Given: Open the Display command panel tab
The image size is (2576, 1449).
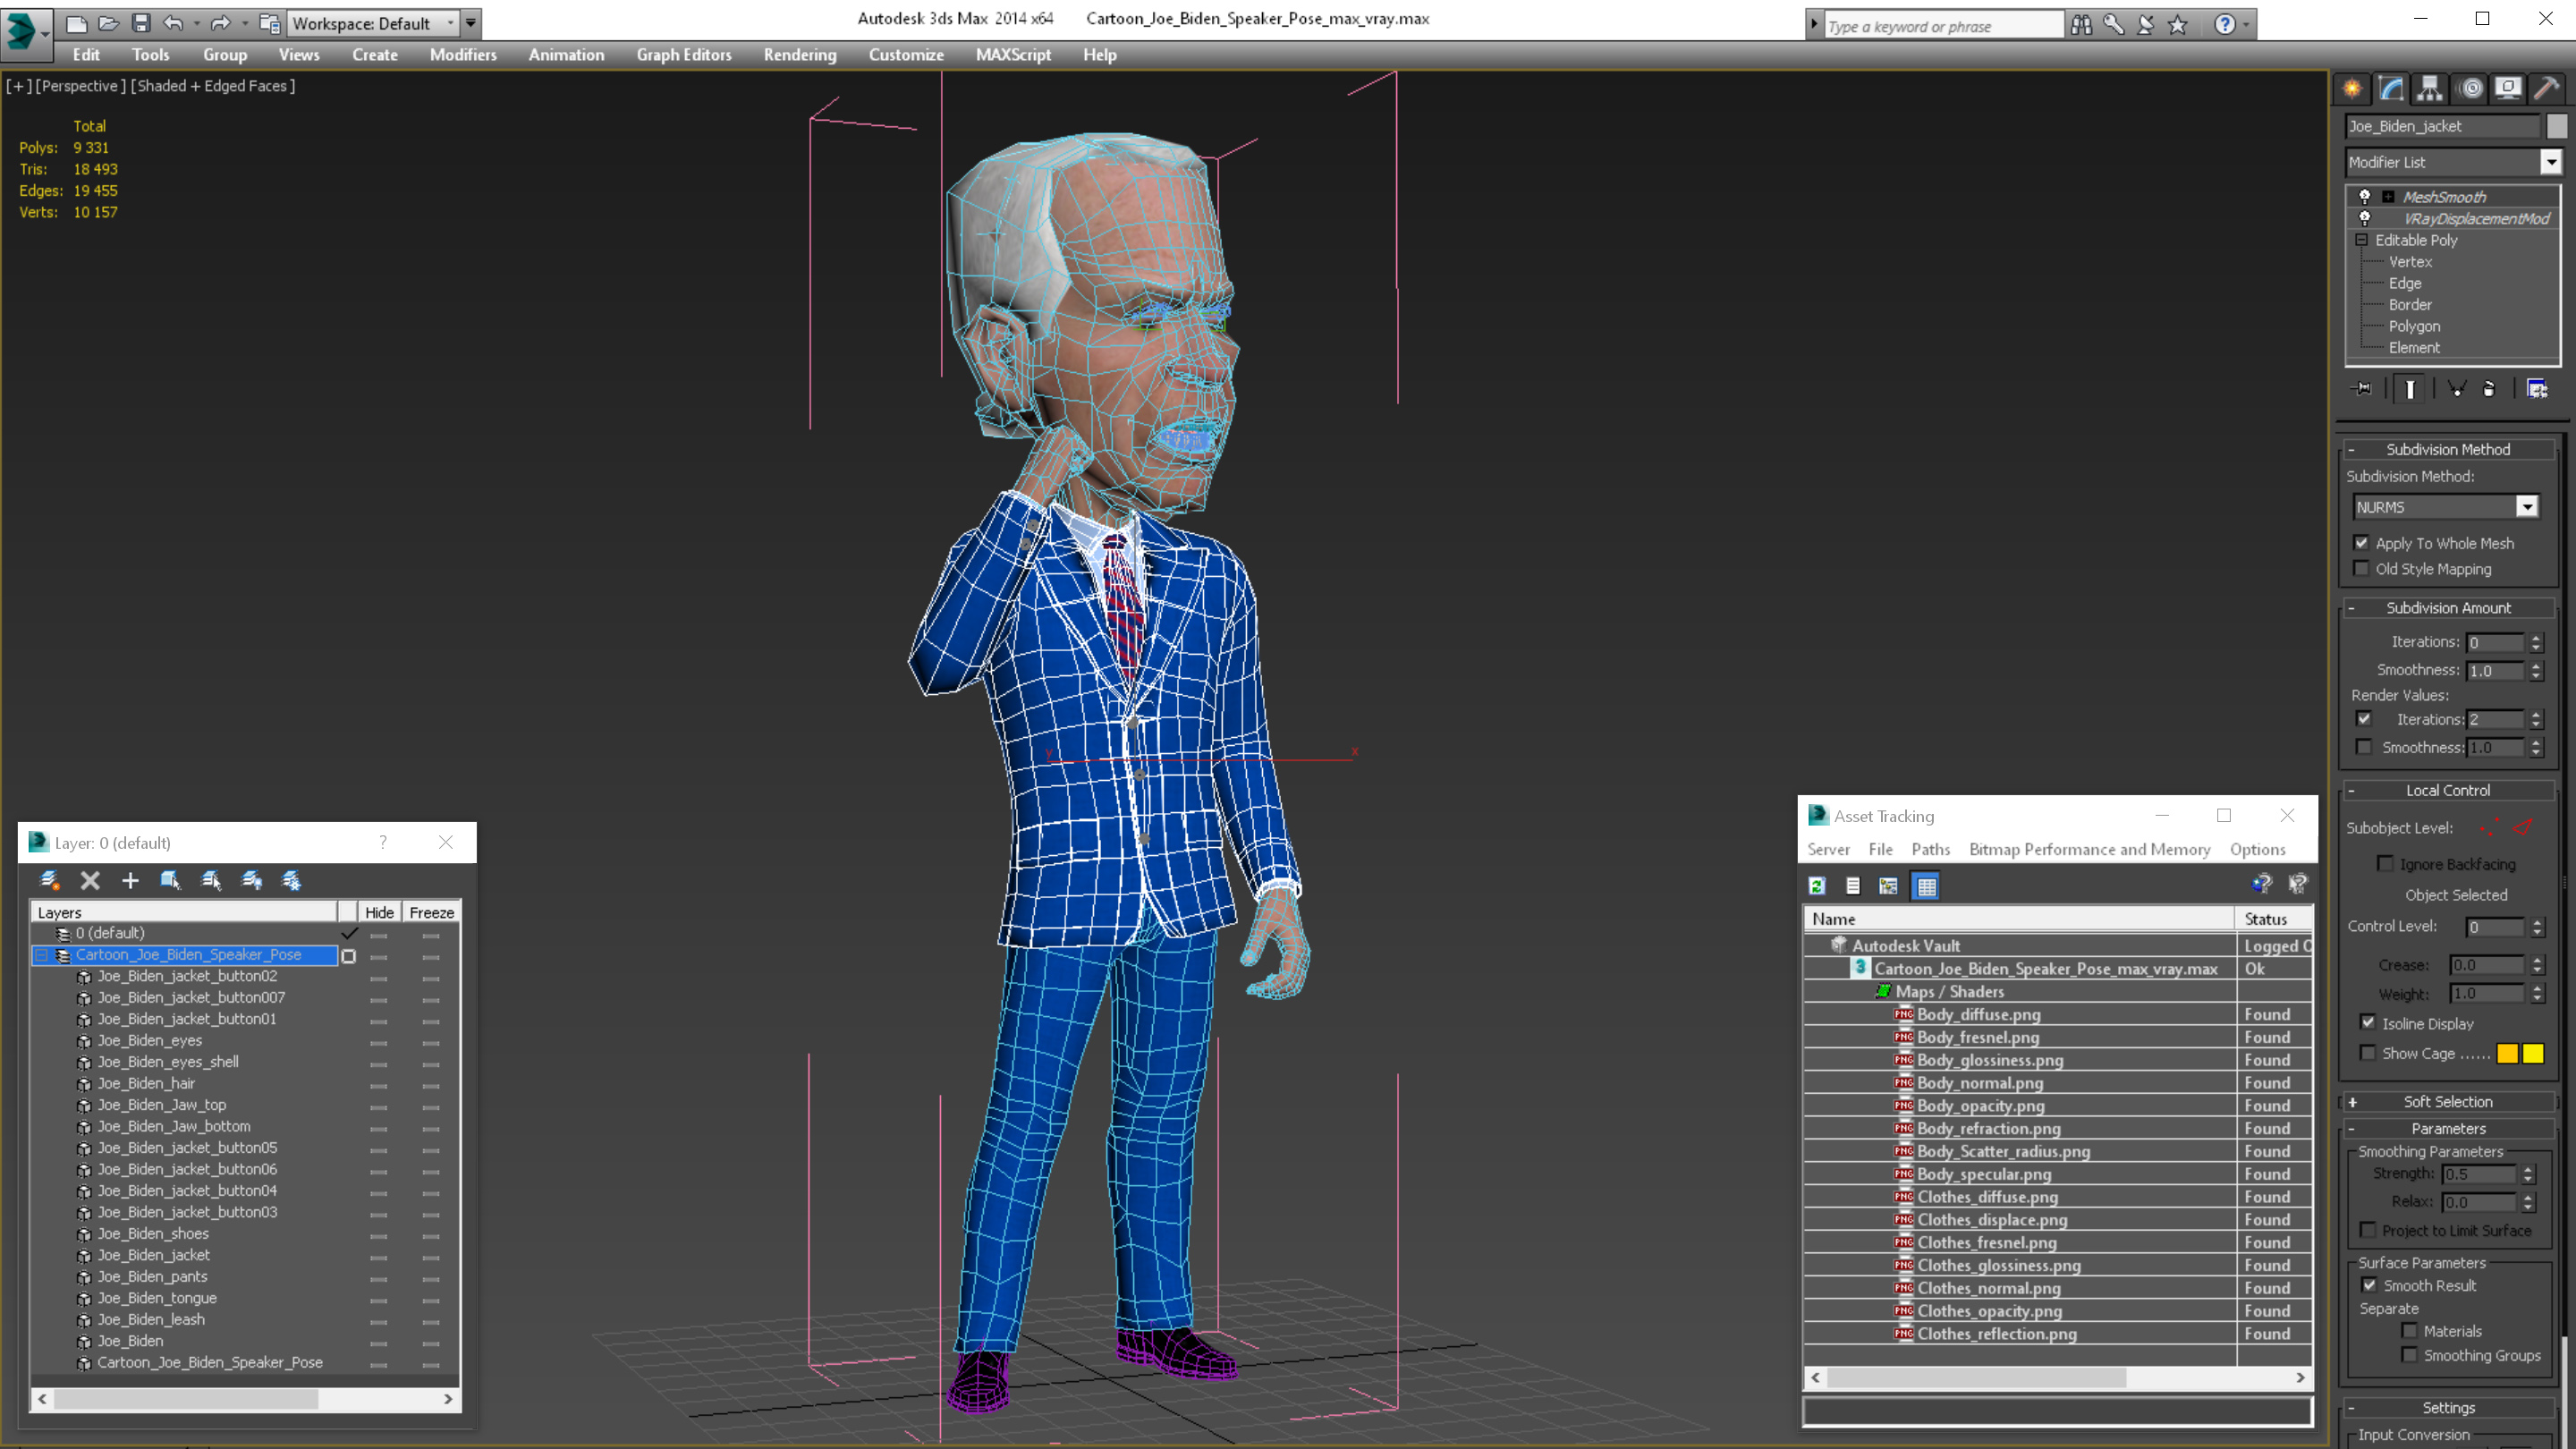Looking at the screenshot, I should coord(2508,88).
